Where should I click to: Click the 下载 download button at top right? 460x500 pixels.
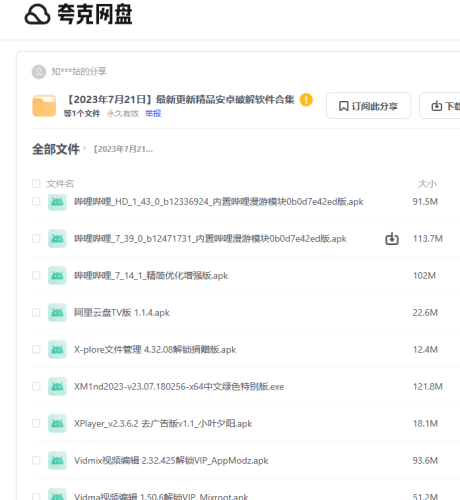(440, 106)
